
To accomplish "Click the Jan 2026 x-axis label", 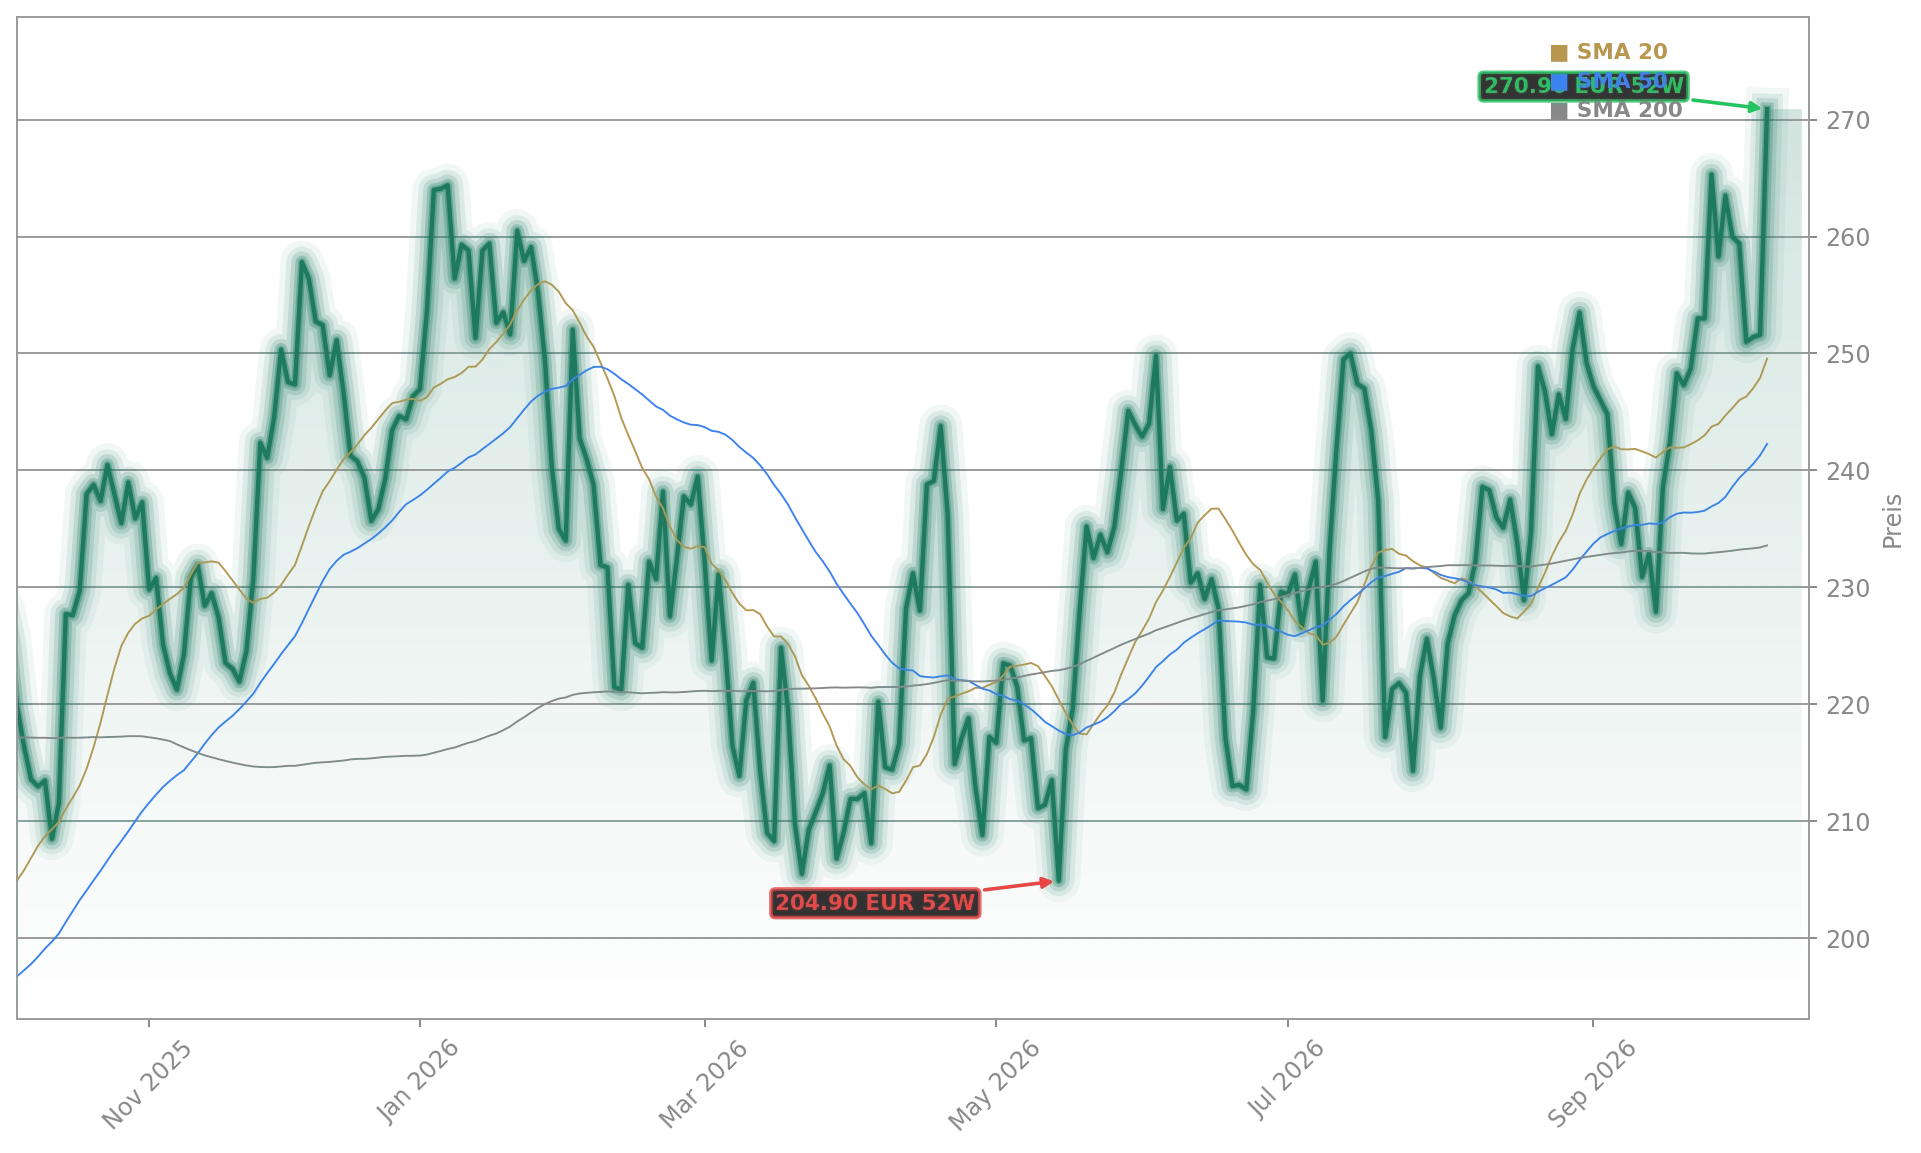I will [x=417, y=1081].
